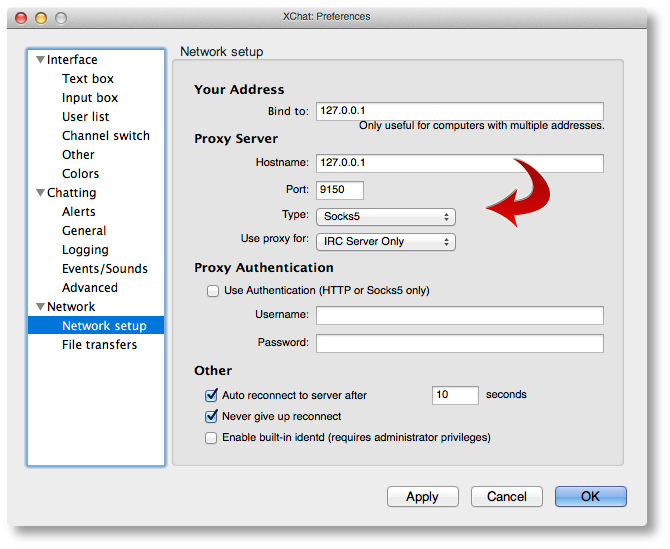Image resolution: width=670 pixels, height=549 pixels.
Task: Collapse the Chatting tree section
Action: [x=40, y=193]
